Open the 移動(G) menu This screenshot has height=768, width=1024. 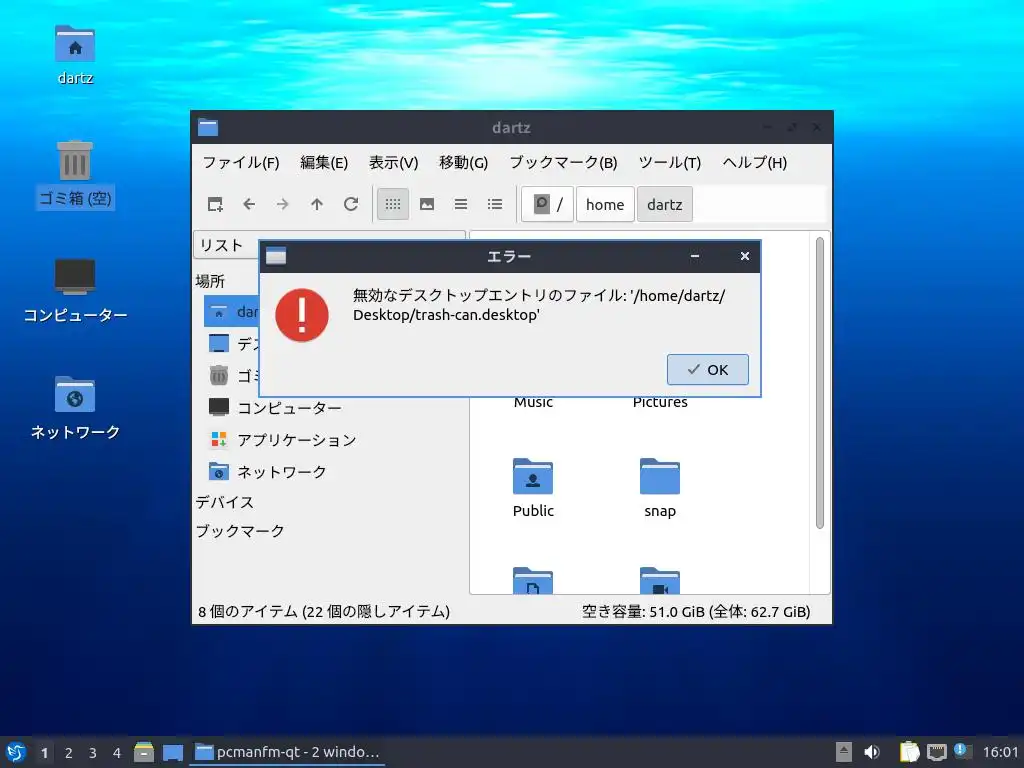[x=464, y=163]
